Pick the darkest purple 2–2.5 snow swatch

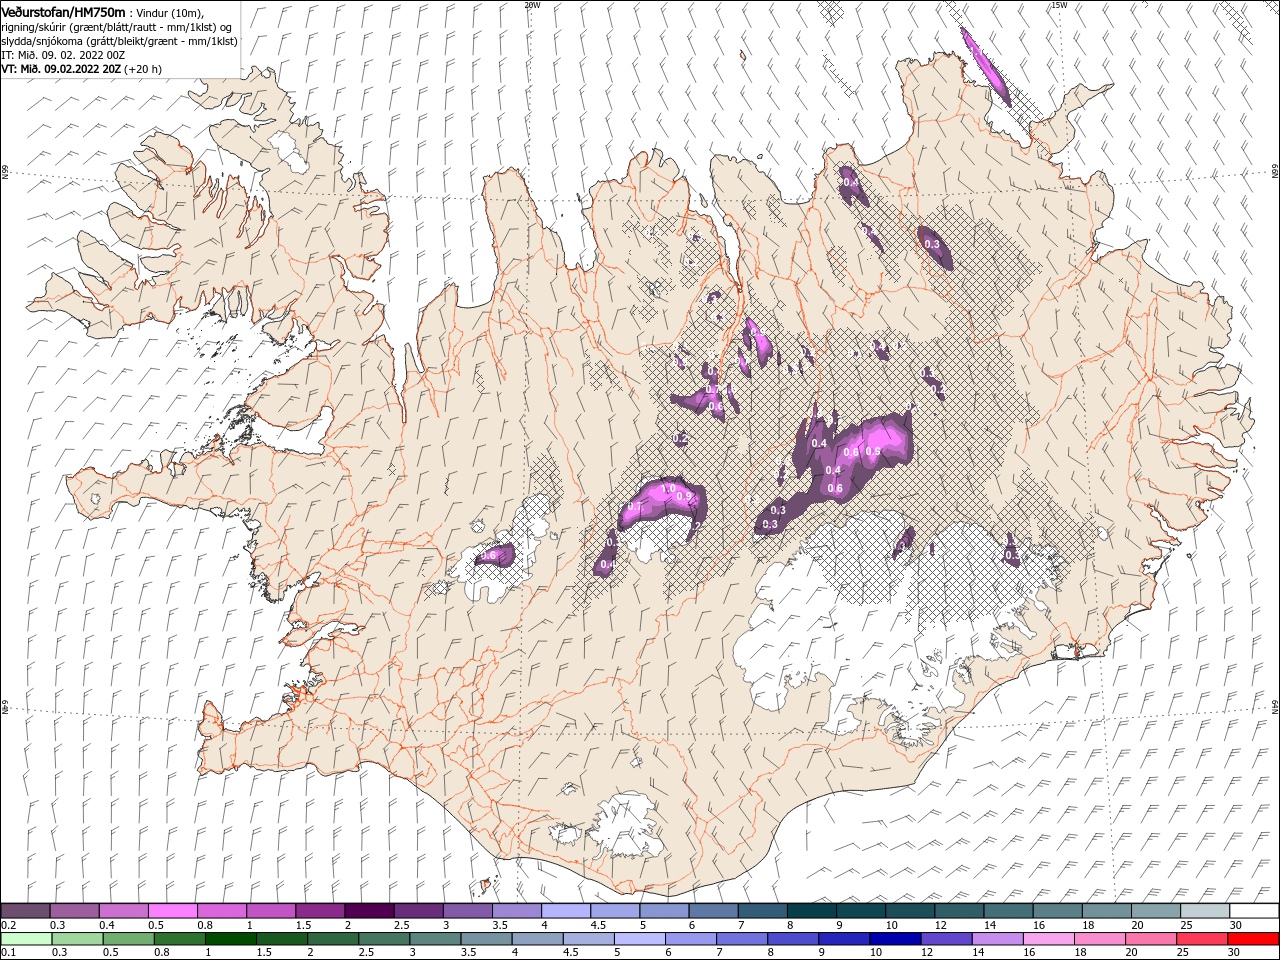(368, 911)
